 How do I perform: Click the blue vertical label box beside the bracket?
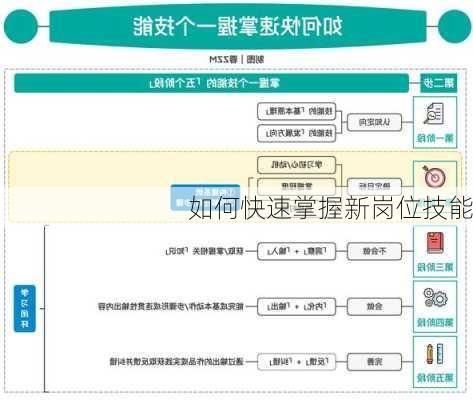click(25, 309)
